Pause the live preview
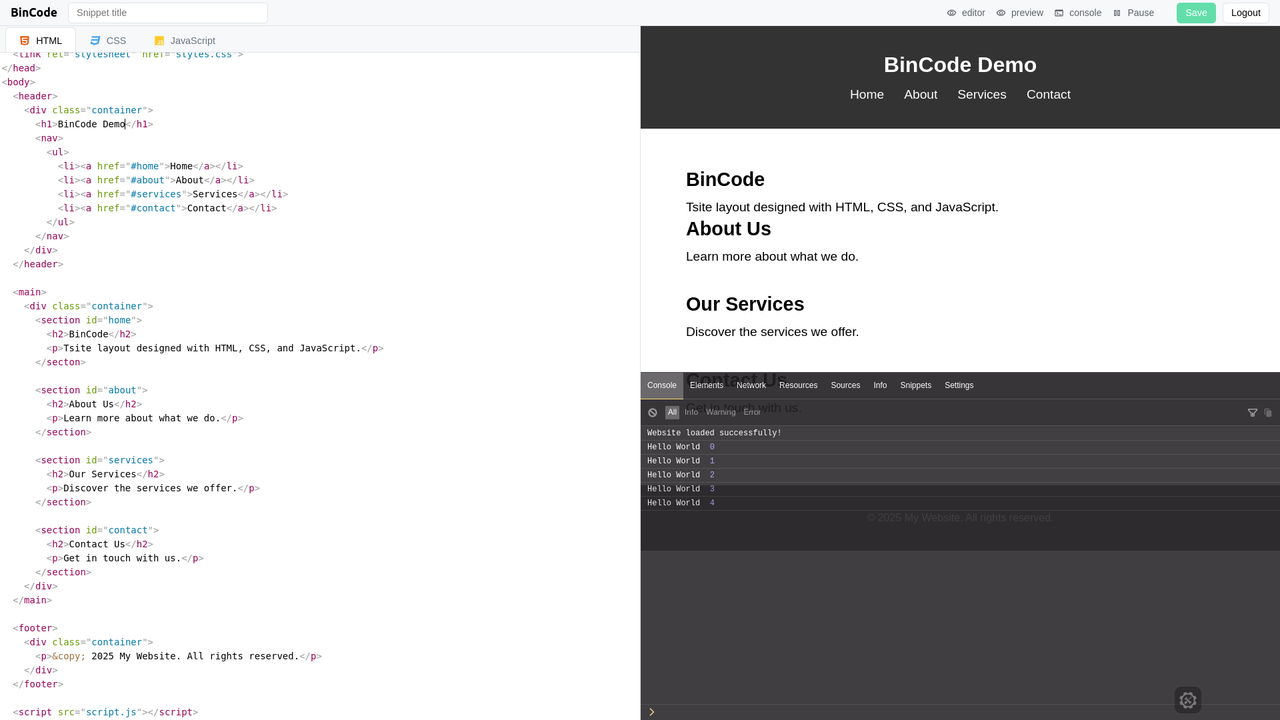 1133,13
